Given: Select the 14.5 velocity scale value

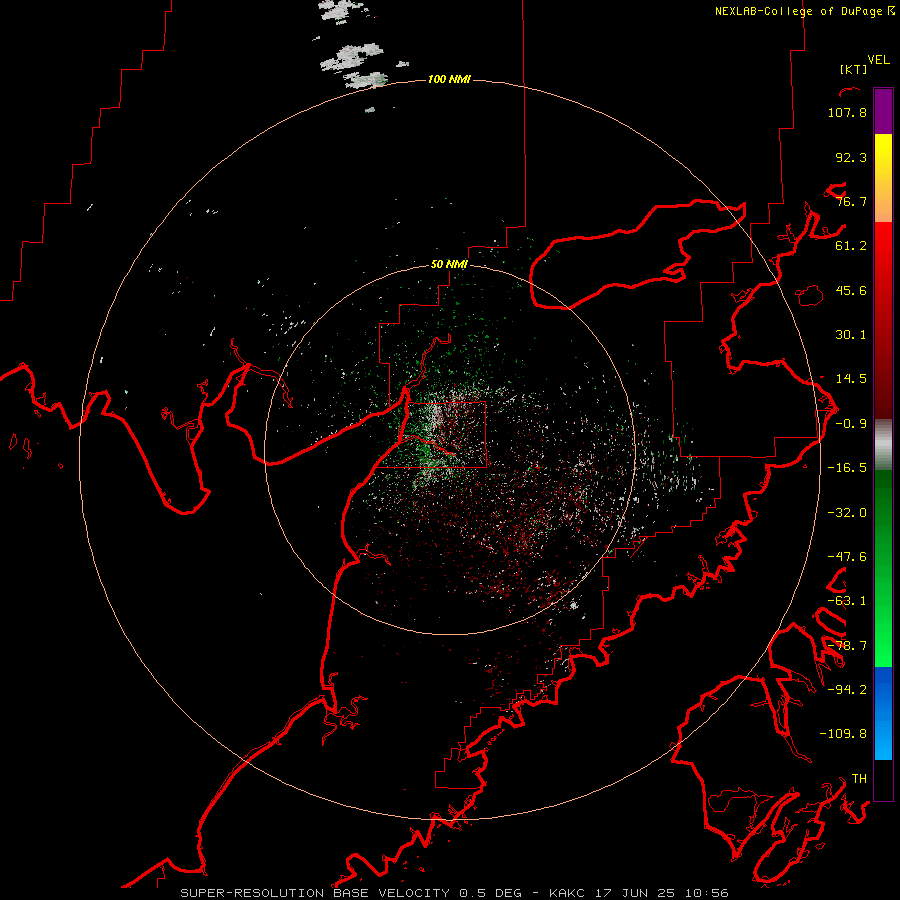Looking at the screenshot, I should click(851, 379).
